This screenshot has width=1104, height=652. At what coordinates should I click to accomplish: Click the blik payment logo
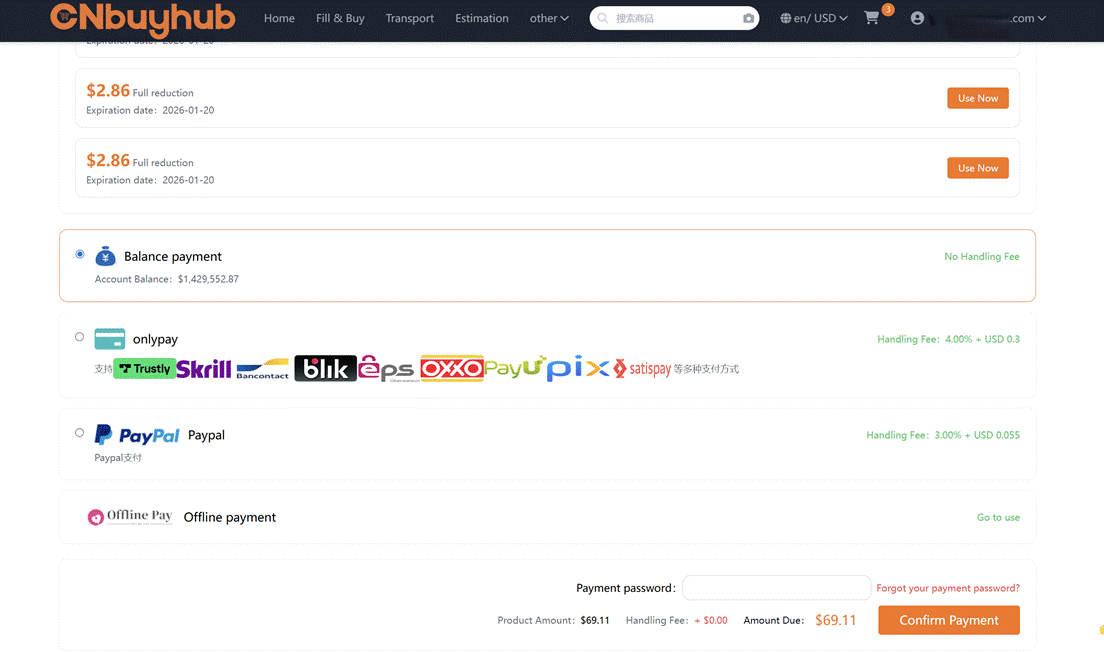pyautogui.click(x=325, y=369)
